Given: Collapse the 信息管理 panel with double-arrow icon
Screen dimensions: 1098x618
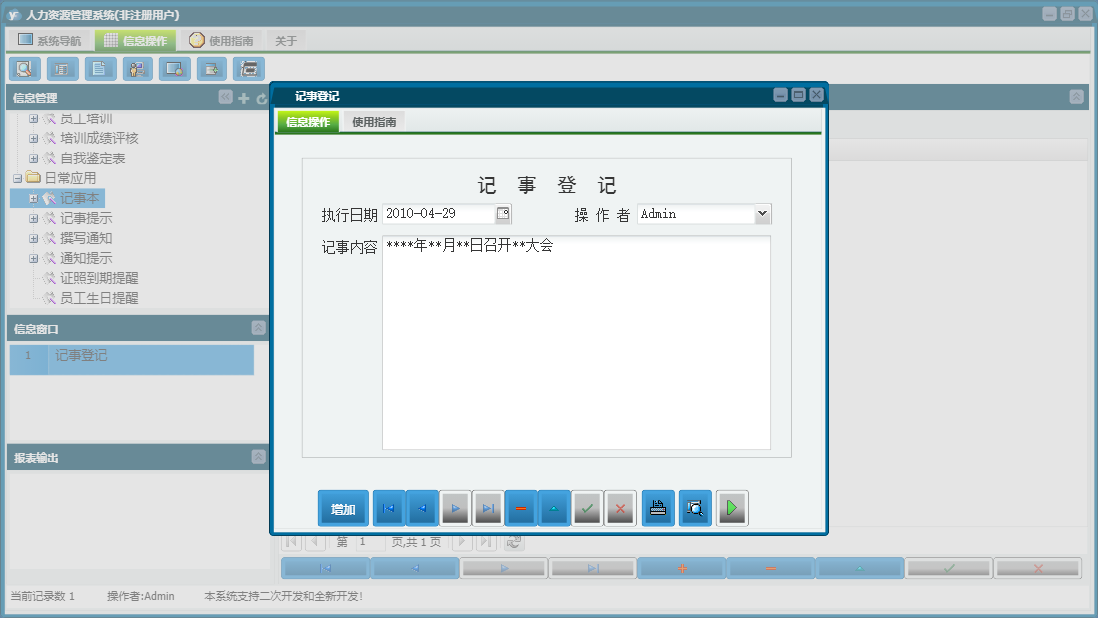Looking at the screenshot, I should pyautogui.click(x=225, y=97).
